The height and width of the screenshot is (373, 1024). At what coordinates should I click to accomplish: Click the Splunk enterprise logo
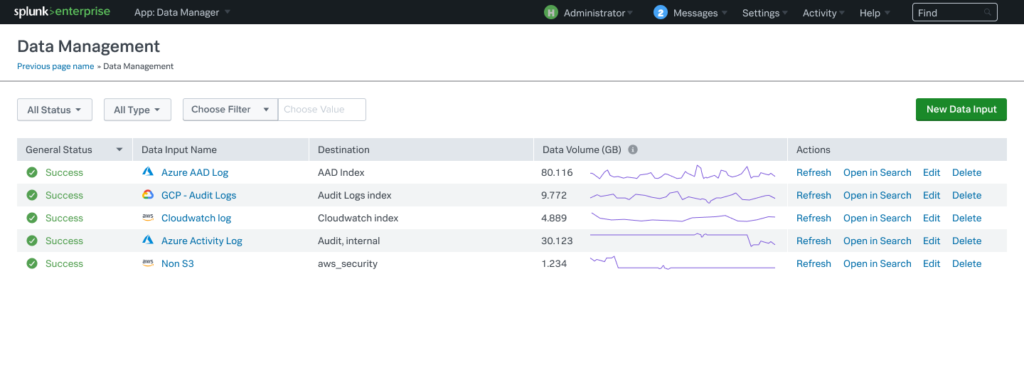click(62, 12)
